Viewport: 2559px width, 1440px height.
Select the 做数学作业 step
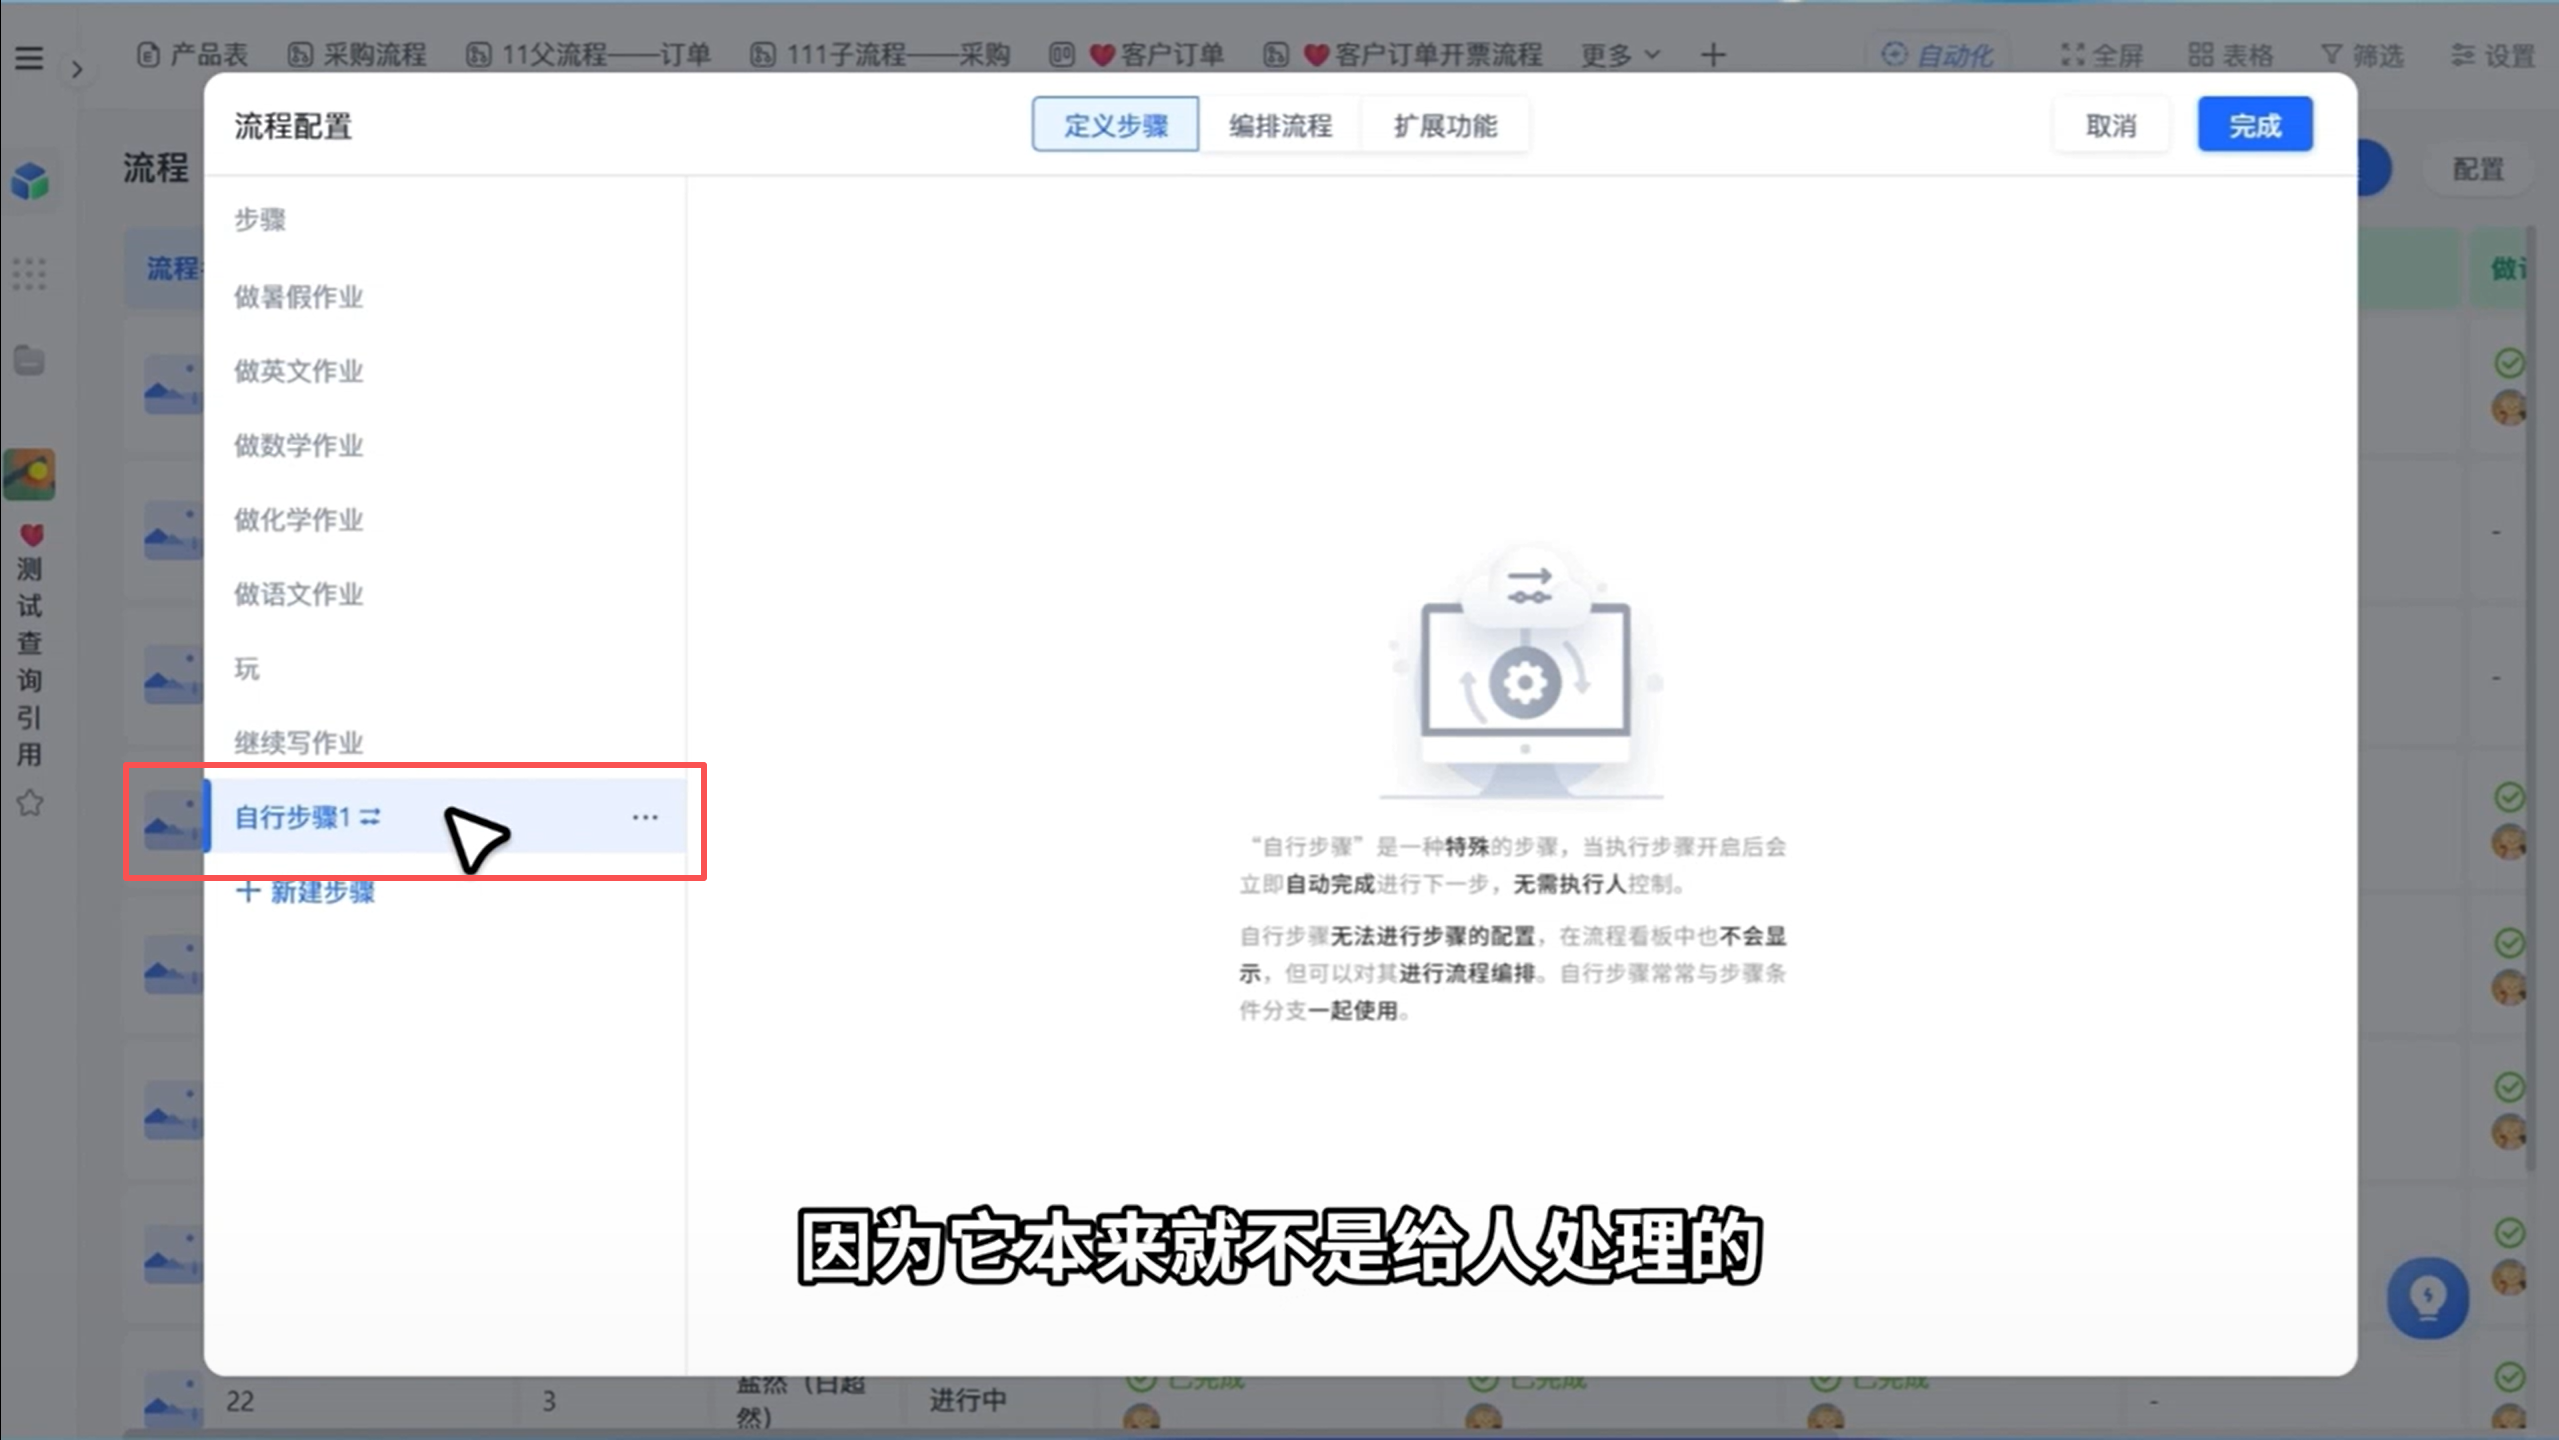tap(445, 445)
